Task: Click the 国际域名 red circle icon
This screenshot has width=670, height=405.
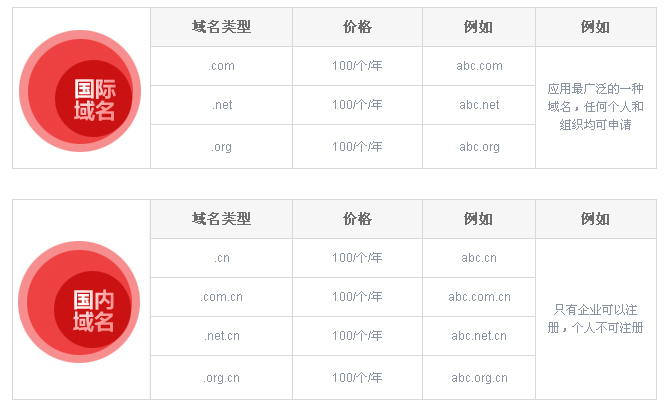Action: pos(81,91)
